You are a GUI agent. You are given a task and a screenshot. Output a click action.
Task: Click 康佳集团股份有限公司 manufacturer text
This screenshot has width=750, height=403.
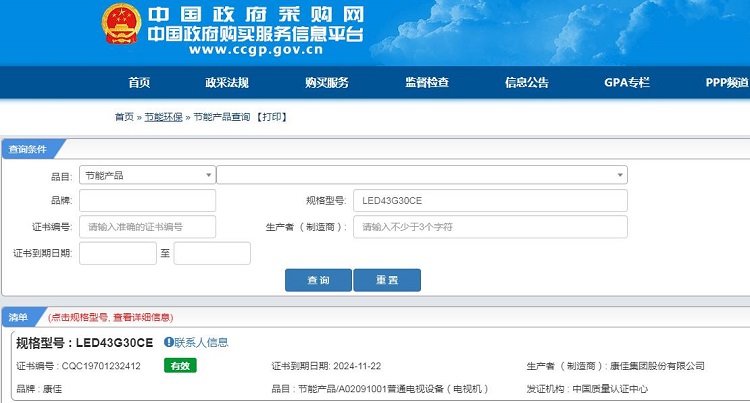(657, 366)
